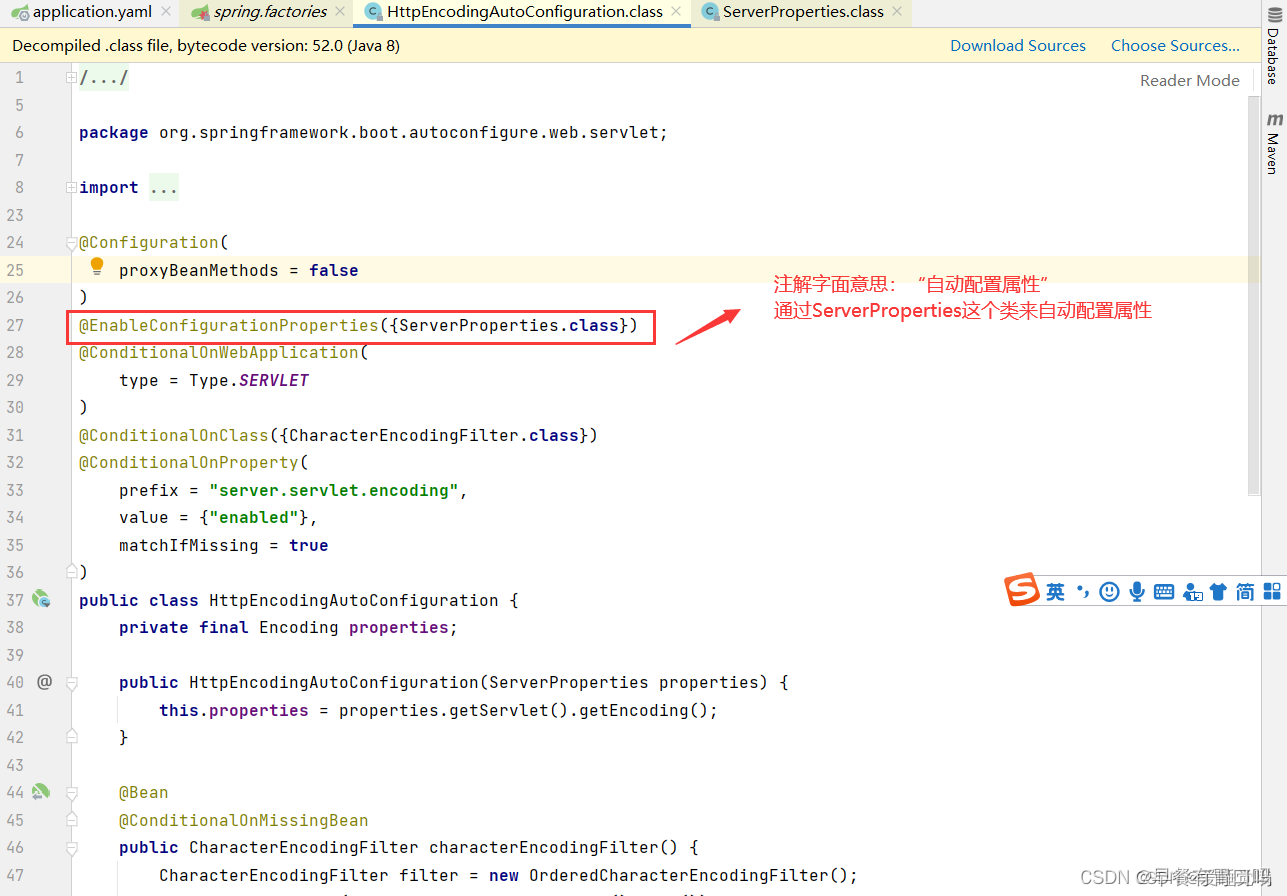Click the Type.SERVLET value on line 29
Screen dimensions: 1287x896
pyautogui.click(x=249, y=380)
